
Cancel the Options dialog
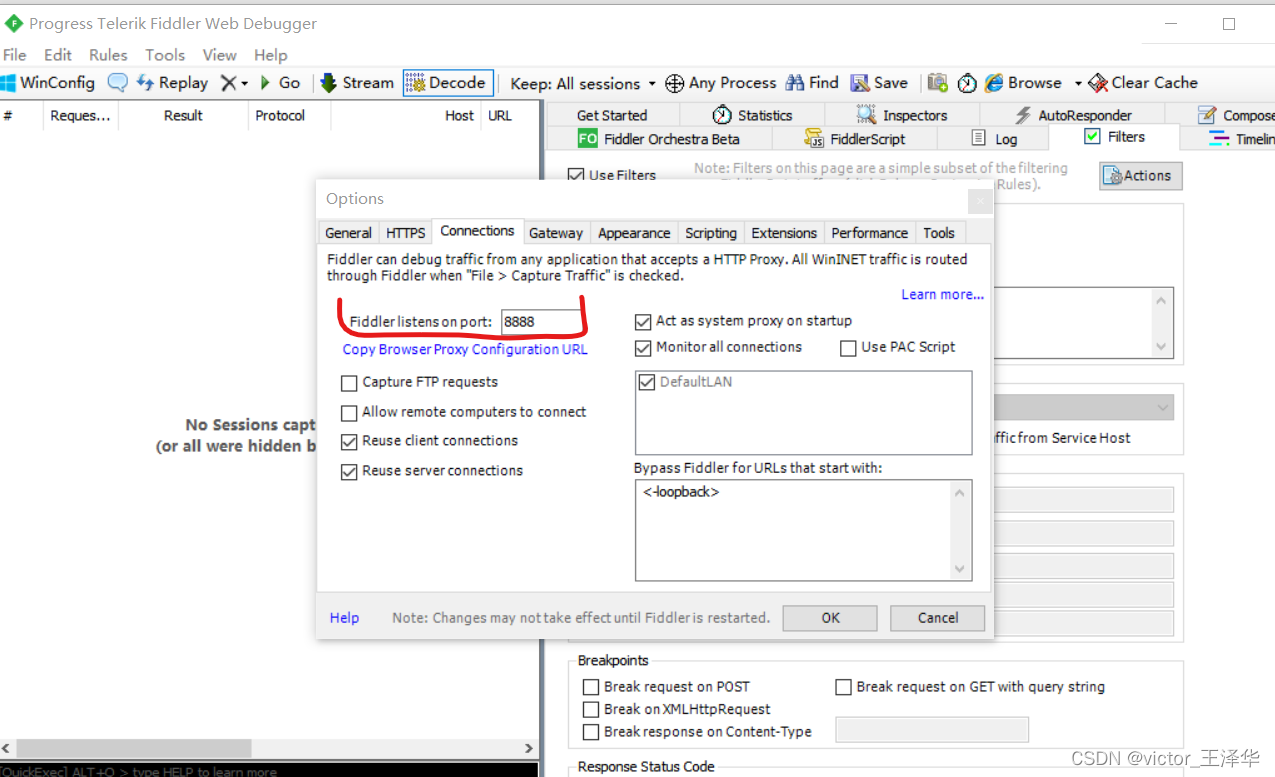pyautogui.click(x=938, y=618)
